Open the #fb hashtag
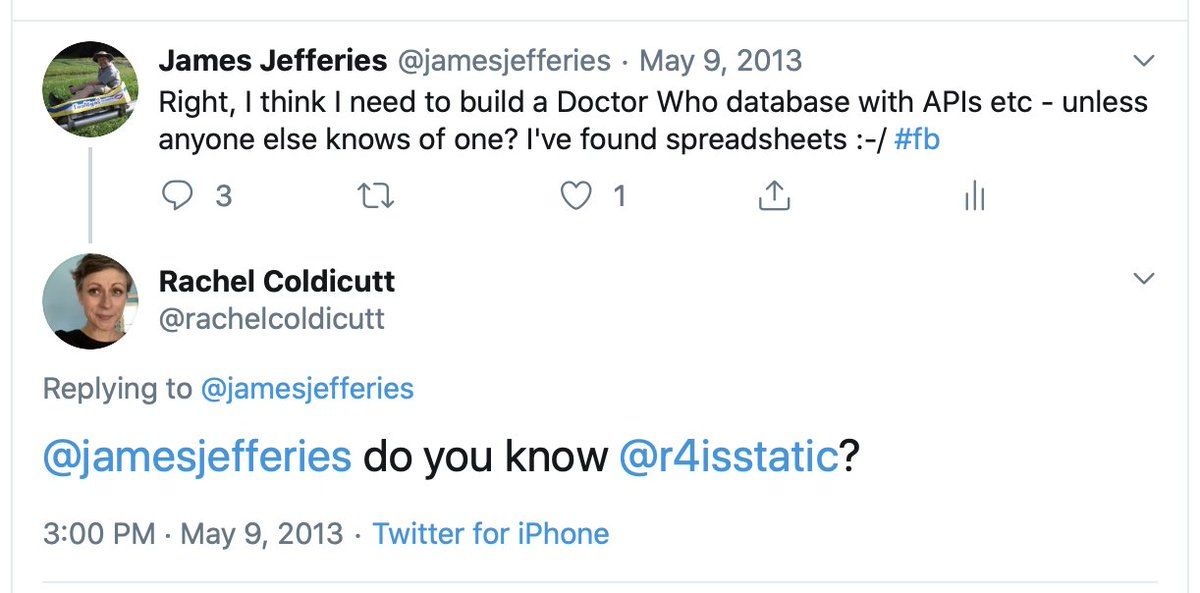This screenshot has width=1200, height=593. [916, 140]
